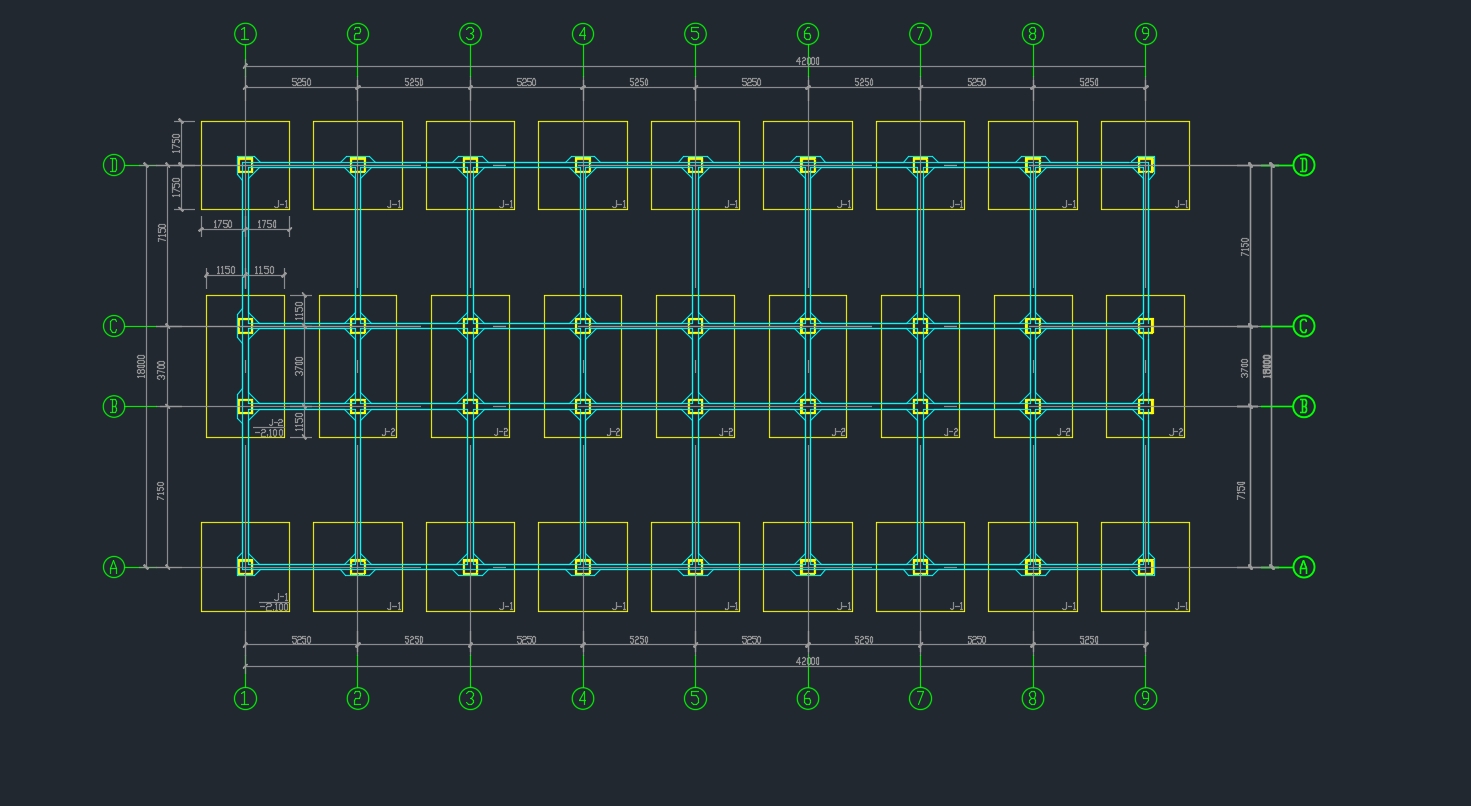Click right-side axis bubble D
1471x806 pixels.
click(1303, 165)
